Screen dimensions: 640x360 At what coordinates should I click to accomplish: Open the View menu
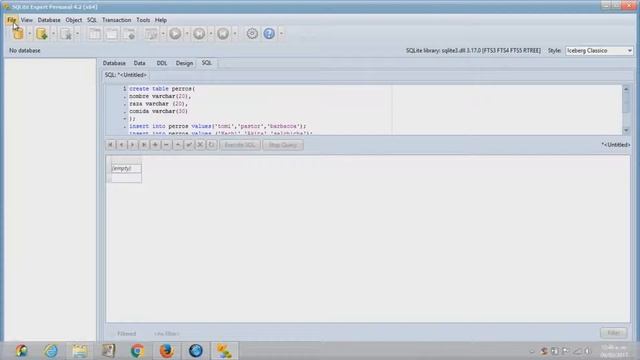tap(27, 20)
